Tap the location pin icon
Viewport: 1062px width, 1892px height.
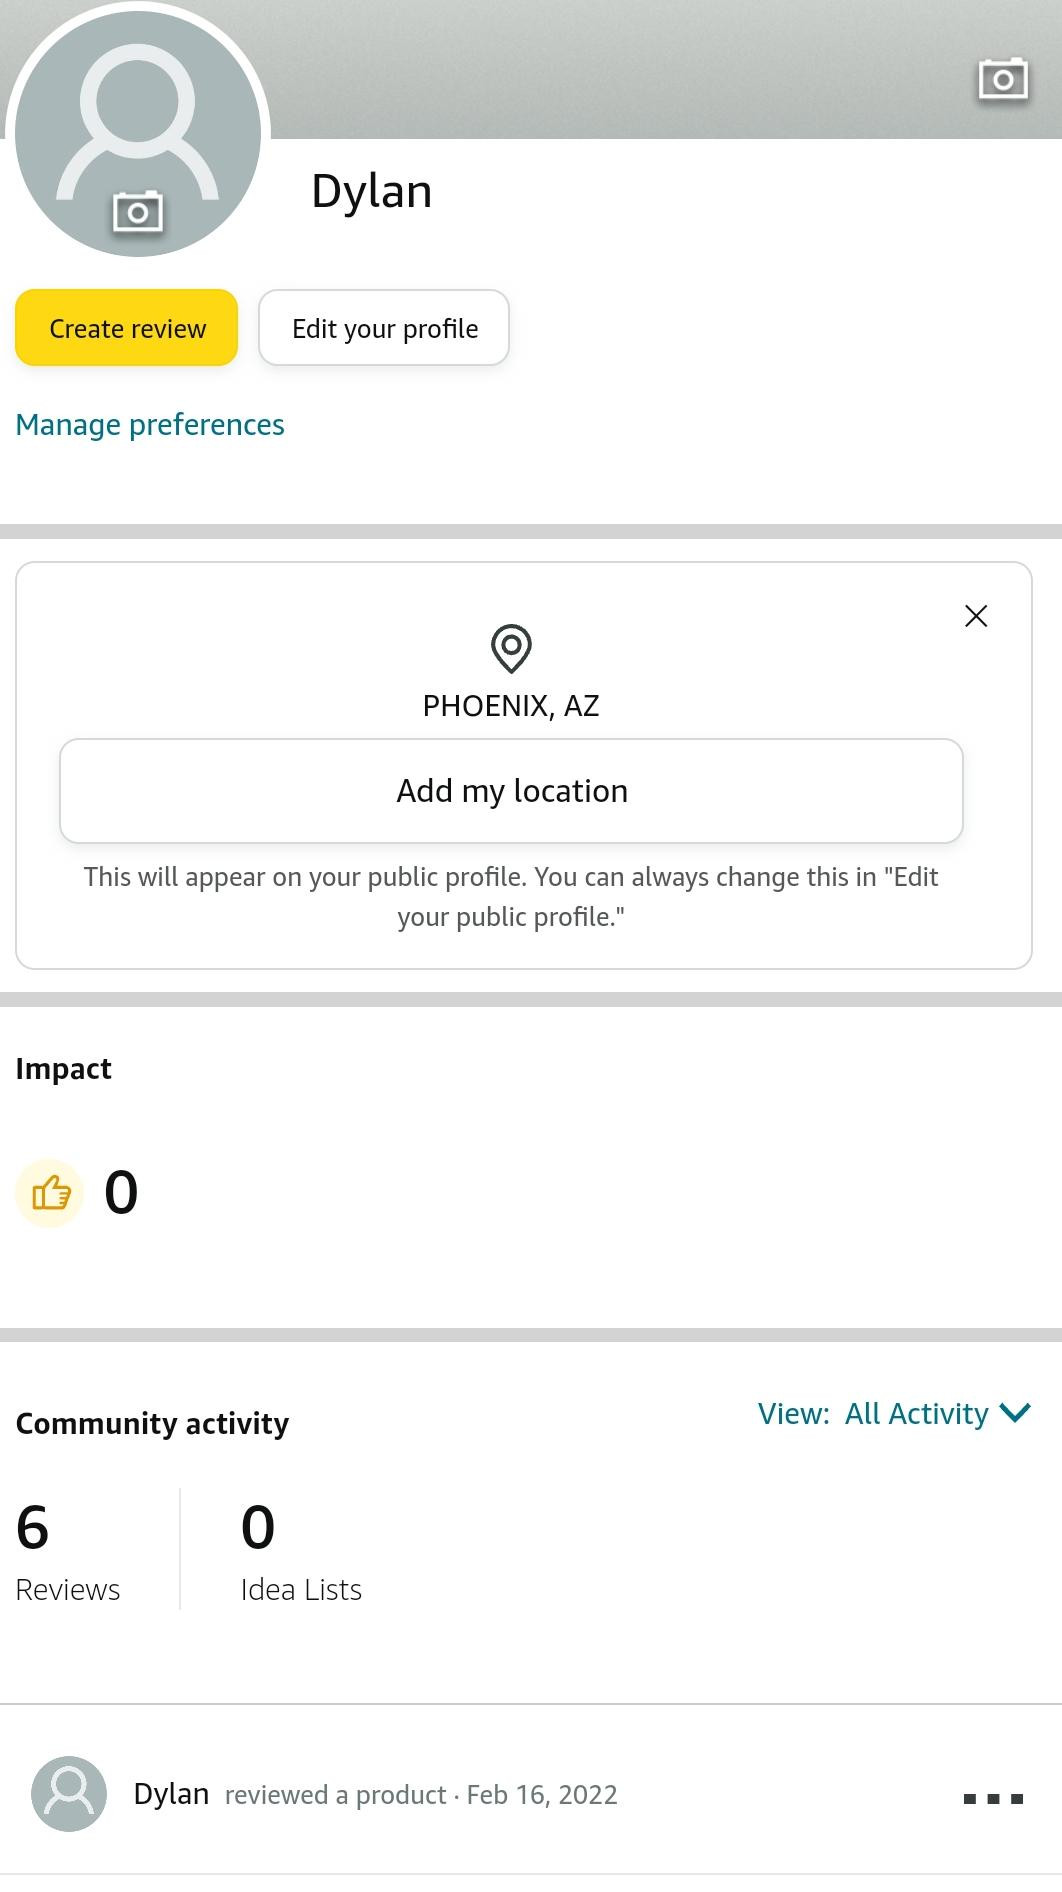[x=511, y=648]
